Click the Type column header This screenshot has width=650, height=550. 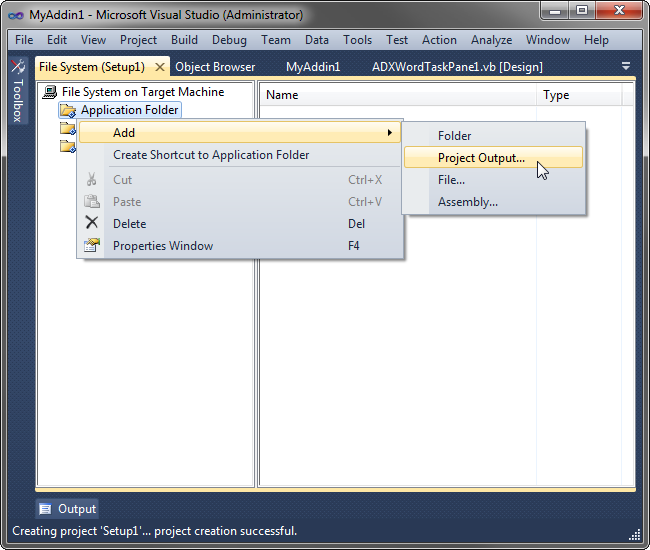[579, 95]
